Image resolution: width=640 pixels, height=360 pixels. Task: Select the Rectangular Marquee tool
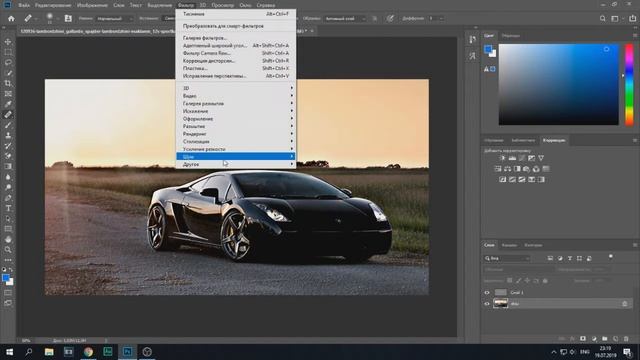click(8, 52)
